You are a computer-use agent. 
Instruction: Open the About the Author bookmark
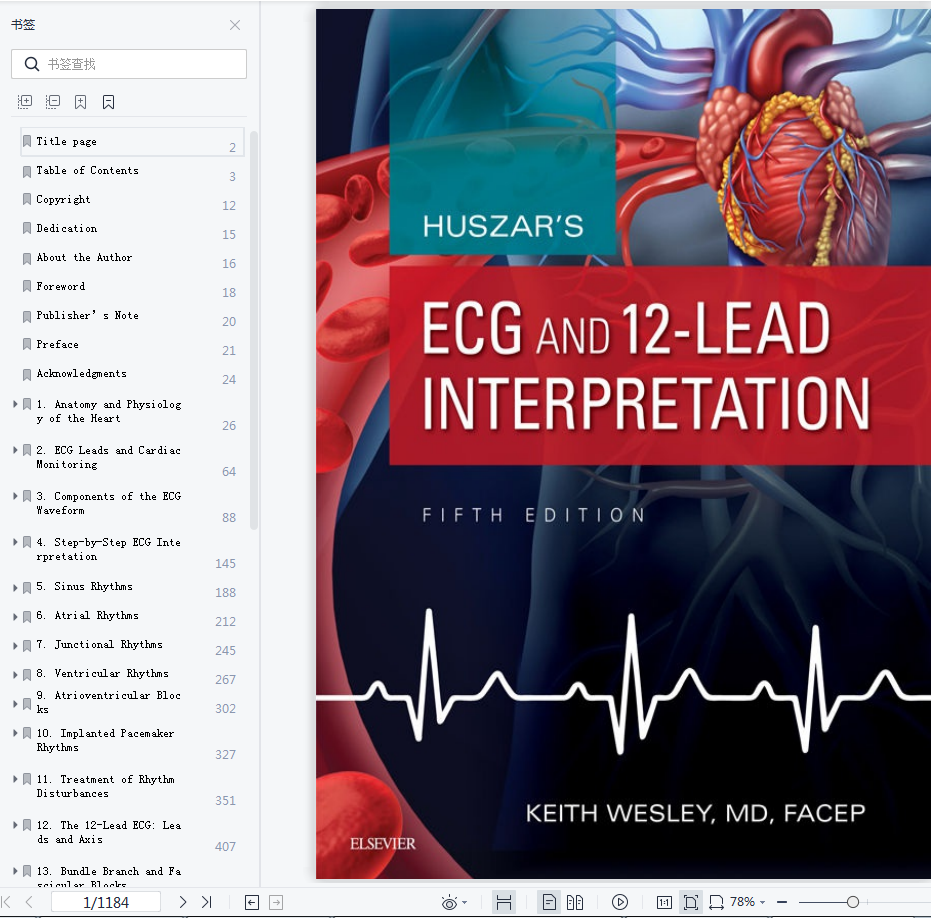click(132, 258)
